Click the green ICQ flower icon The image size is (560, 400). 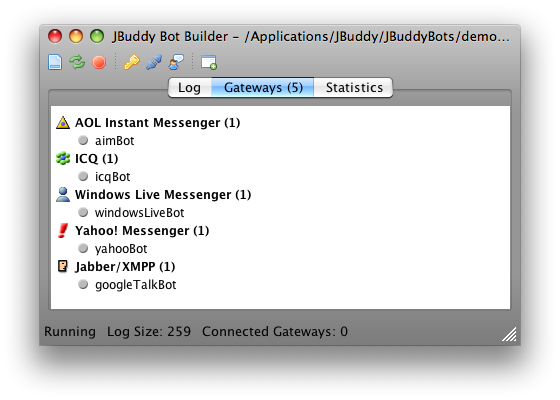point(63,158)
